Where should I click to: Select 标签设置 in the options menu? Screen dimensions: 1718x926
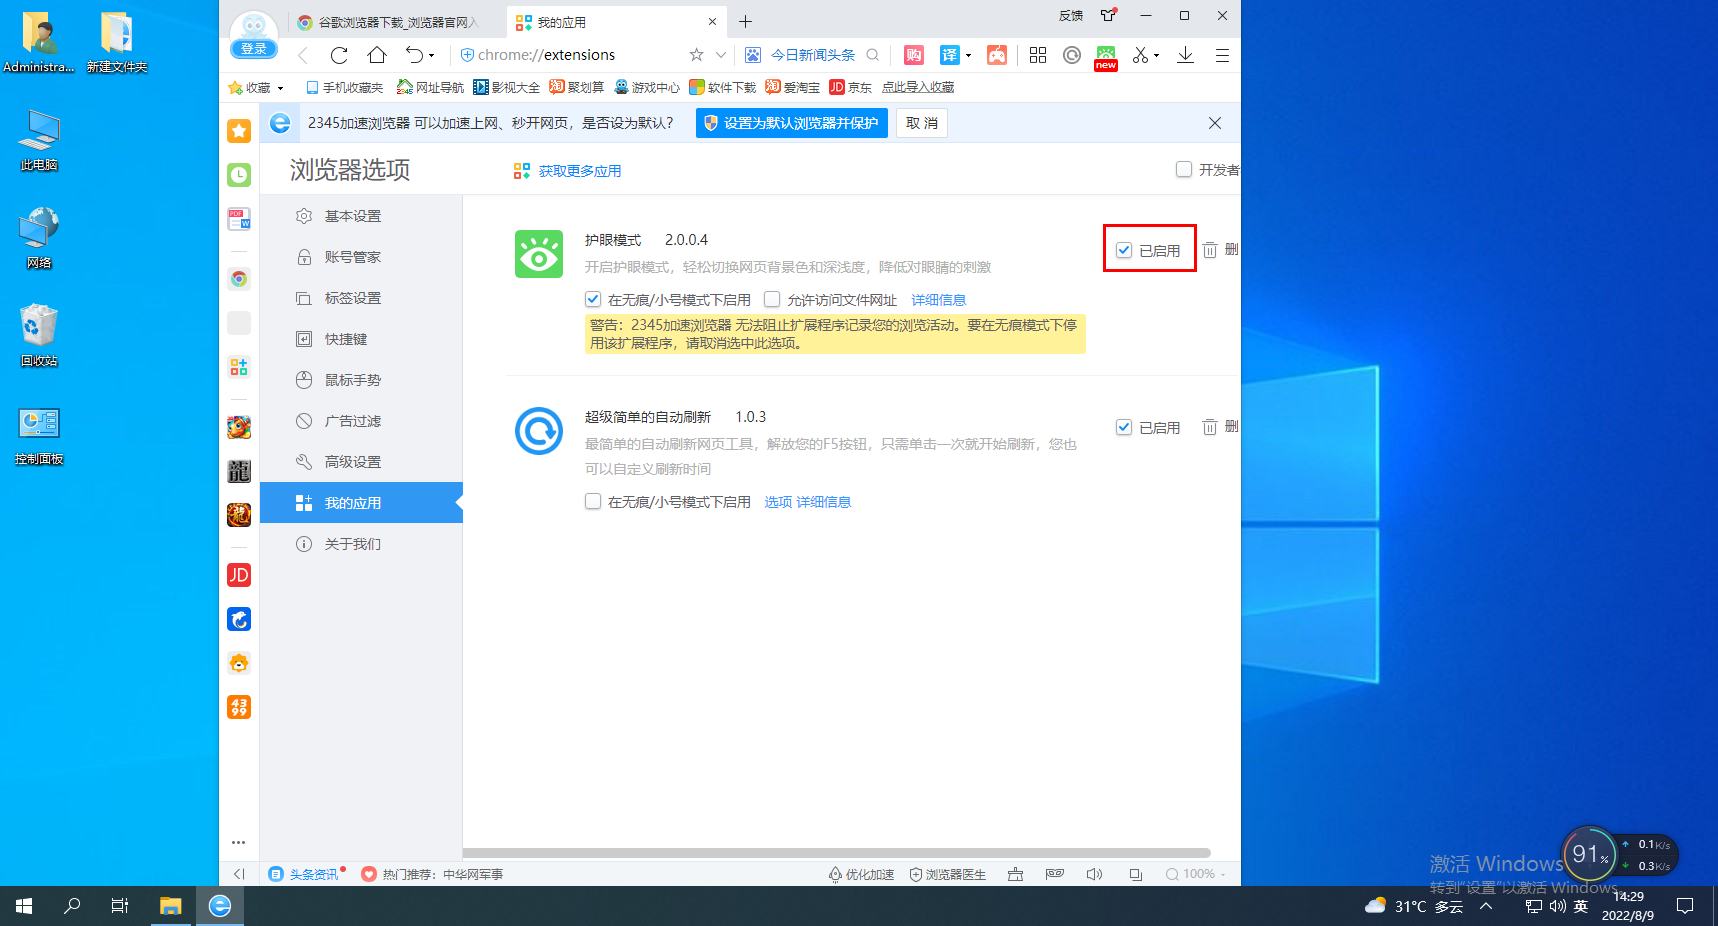(x=361, y=298)
